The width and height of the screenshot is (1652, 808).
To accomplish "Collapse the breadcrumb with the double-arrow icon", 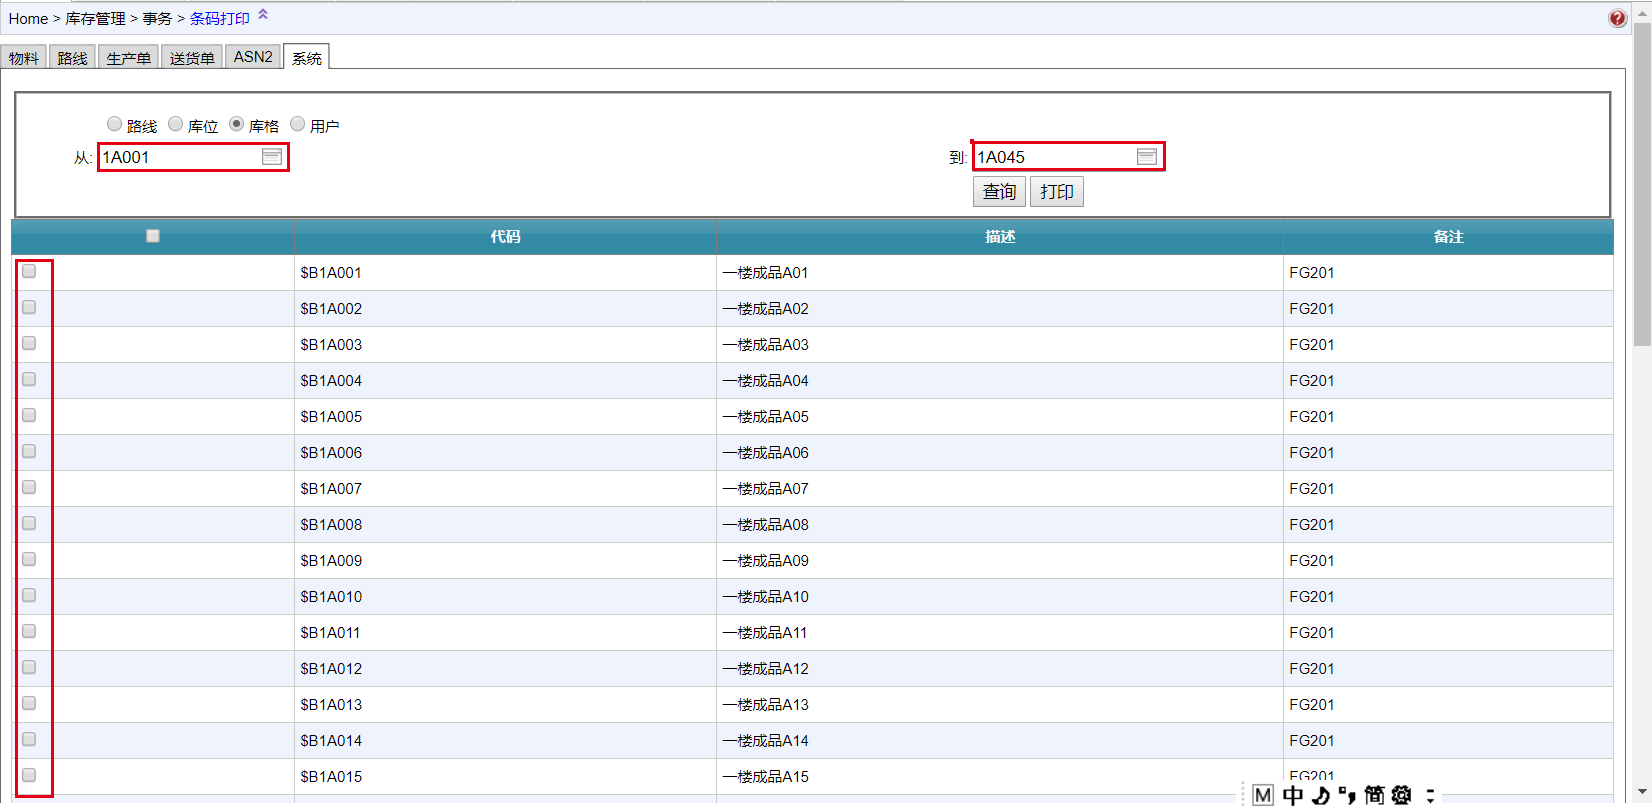I will point(263,14).
